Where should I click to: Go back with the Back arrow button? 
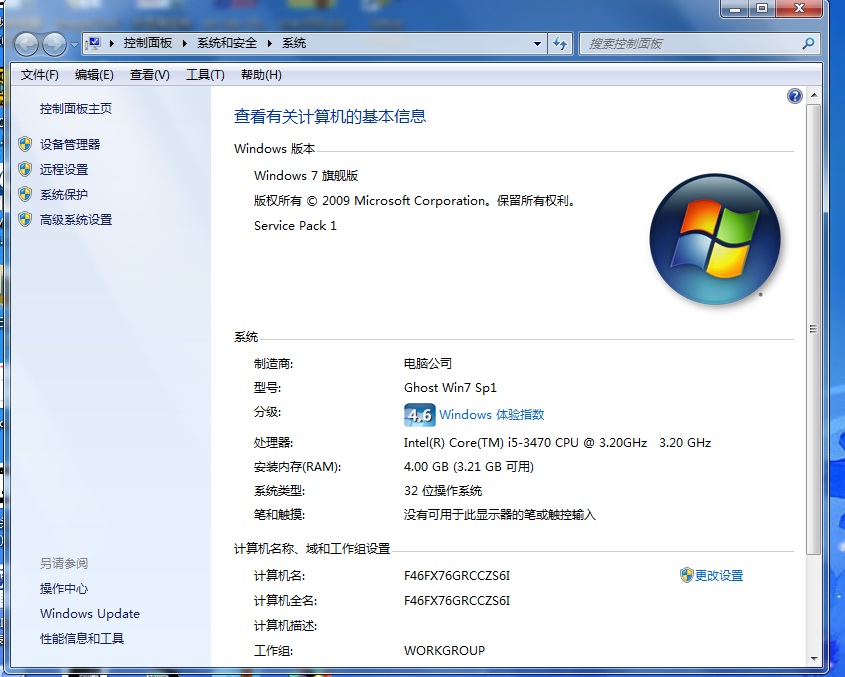(x=26, y=44)
